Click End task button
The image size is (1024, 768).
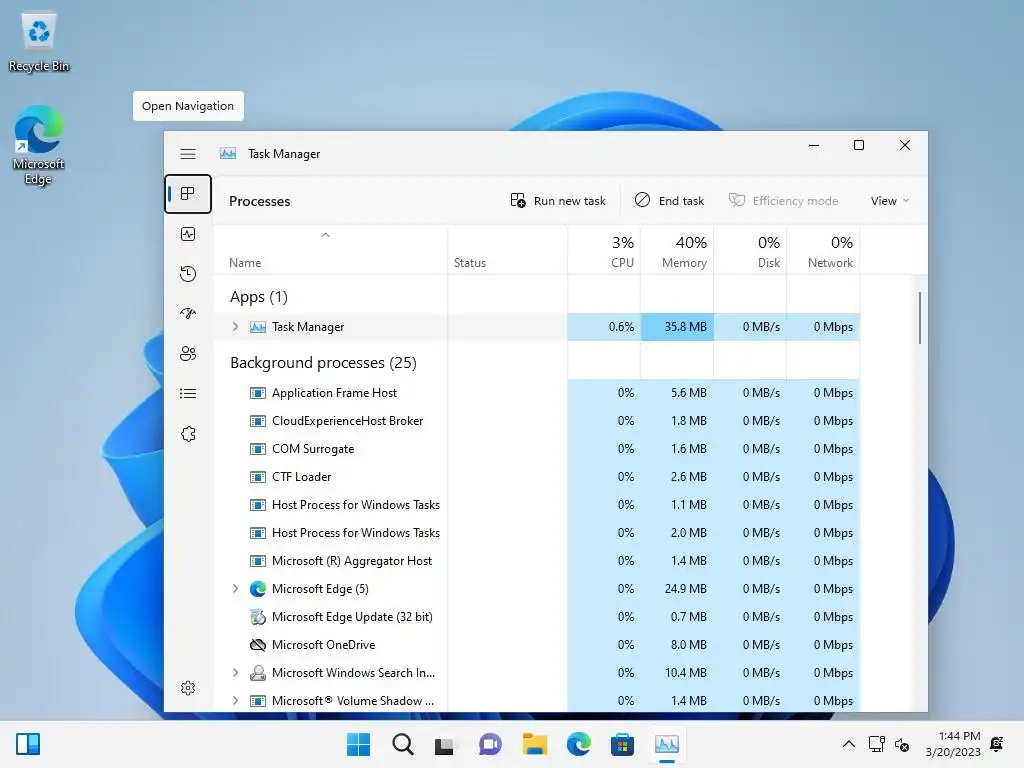coord(669,201)
